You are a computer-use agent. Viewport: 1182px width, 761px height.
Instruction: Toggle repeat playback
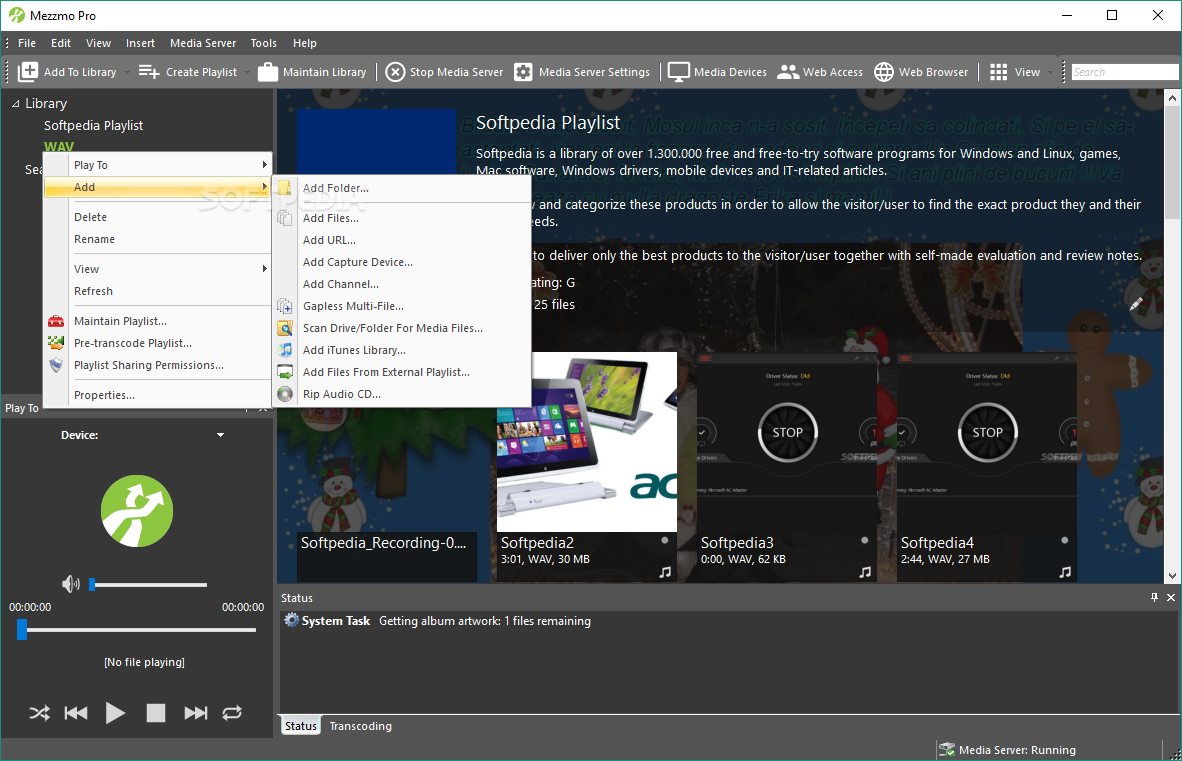[x=232, y=713]
